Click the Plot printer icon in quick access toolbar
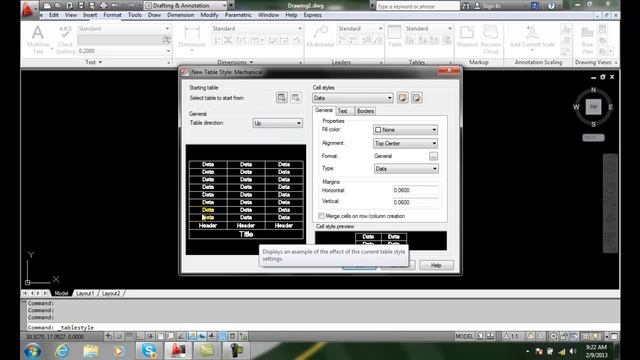This screenshot has height=360, width=640. [103, 5]
